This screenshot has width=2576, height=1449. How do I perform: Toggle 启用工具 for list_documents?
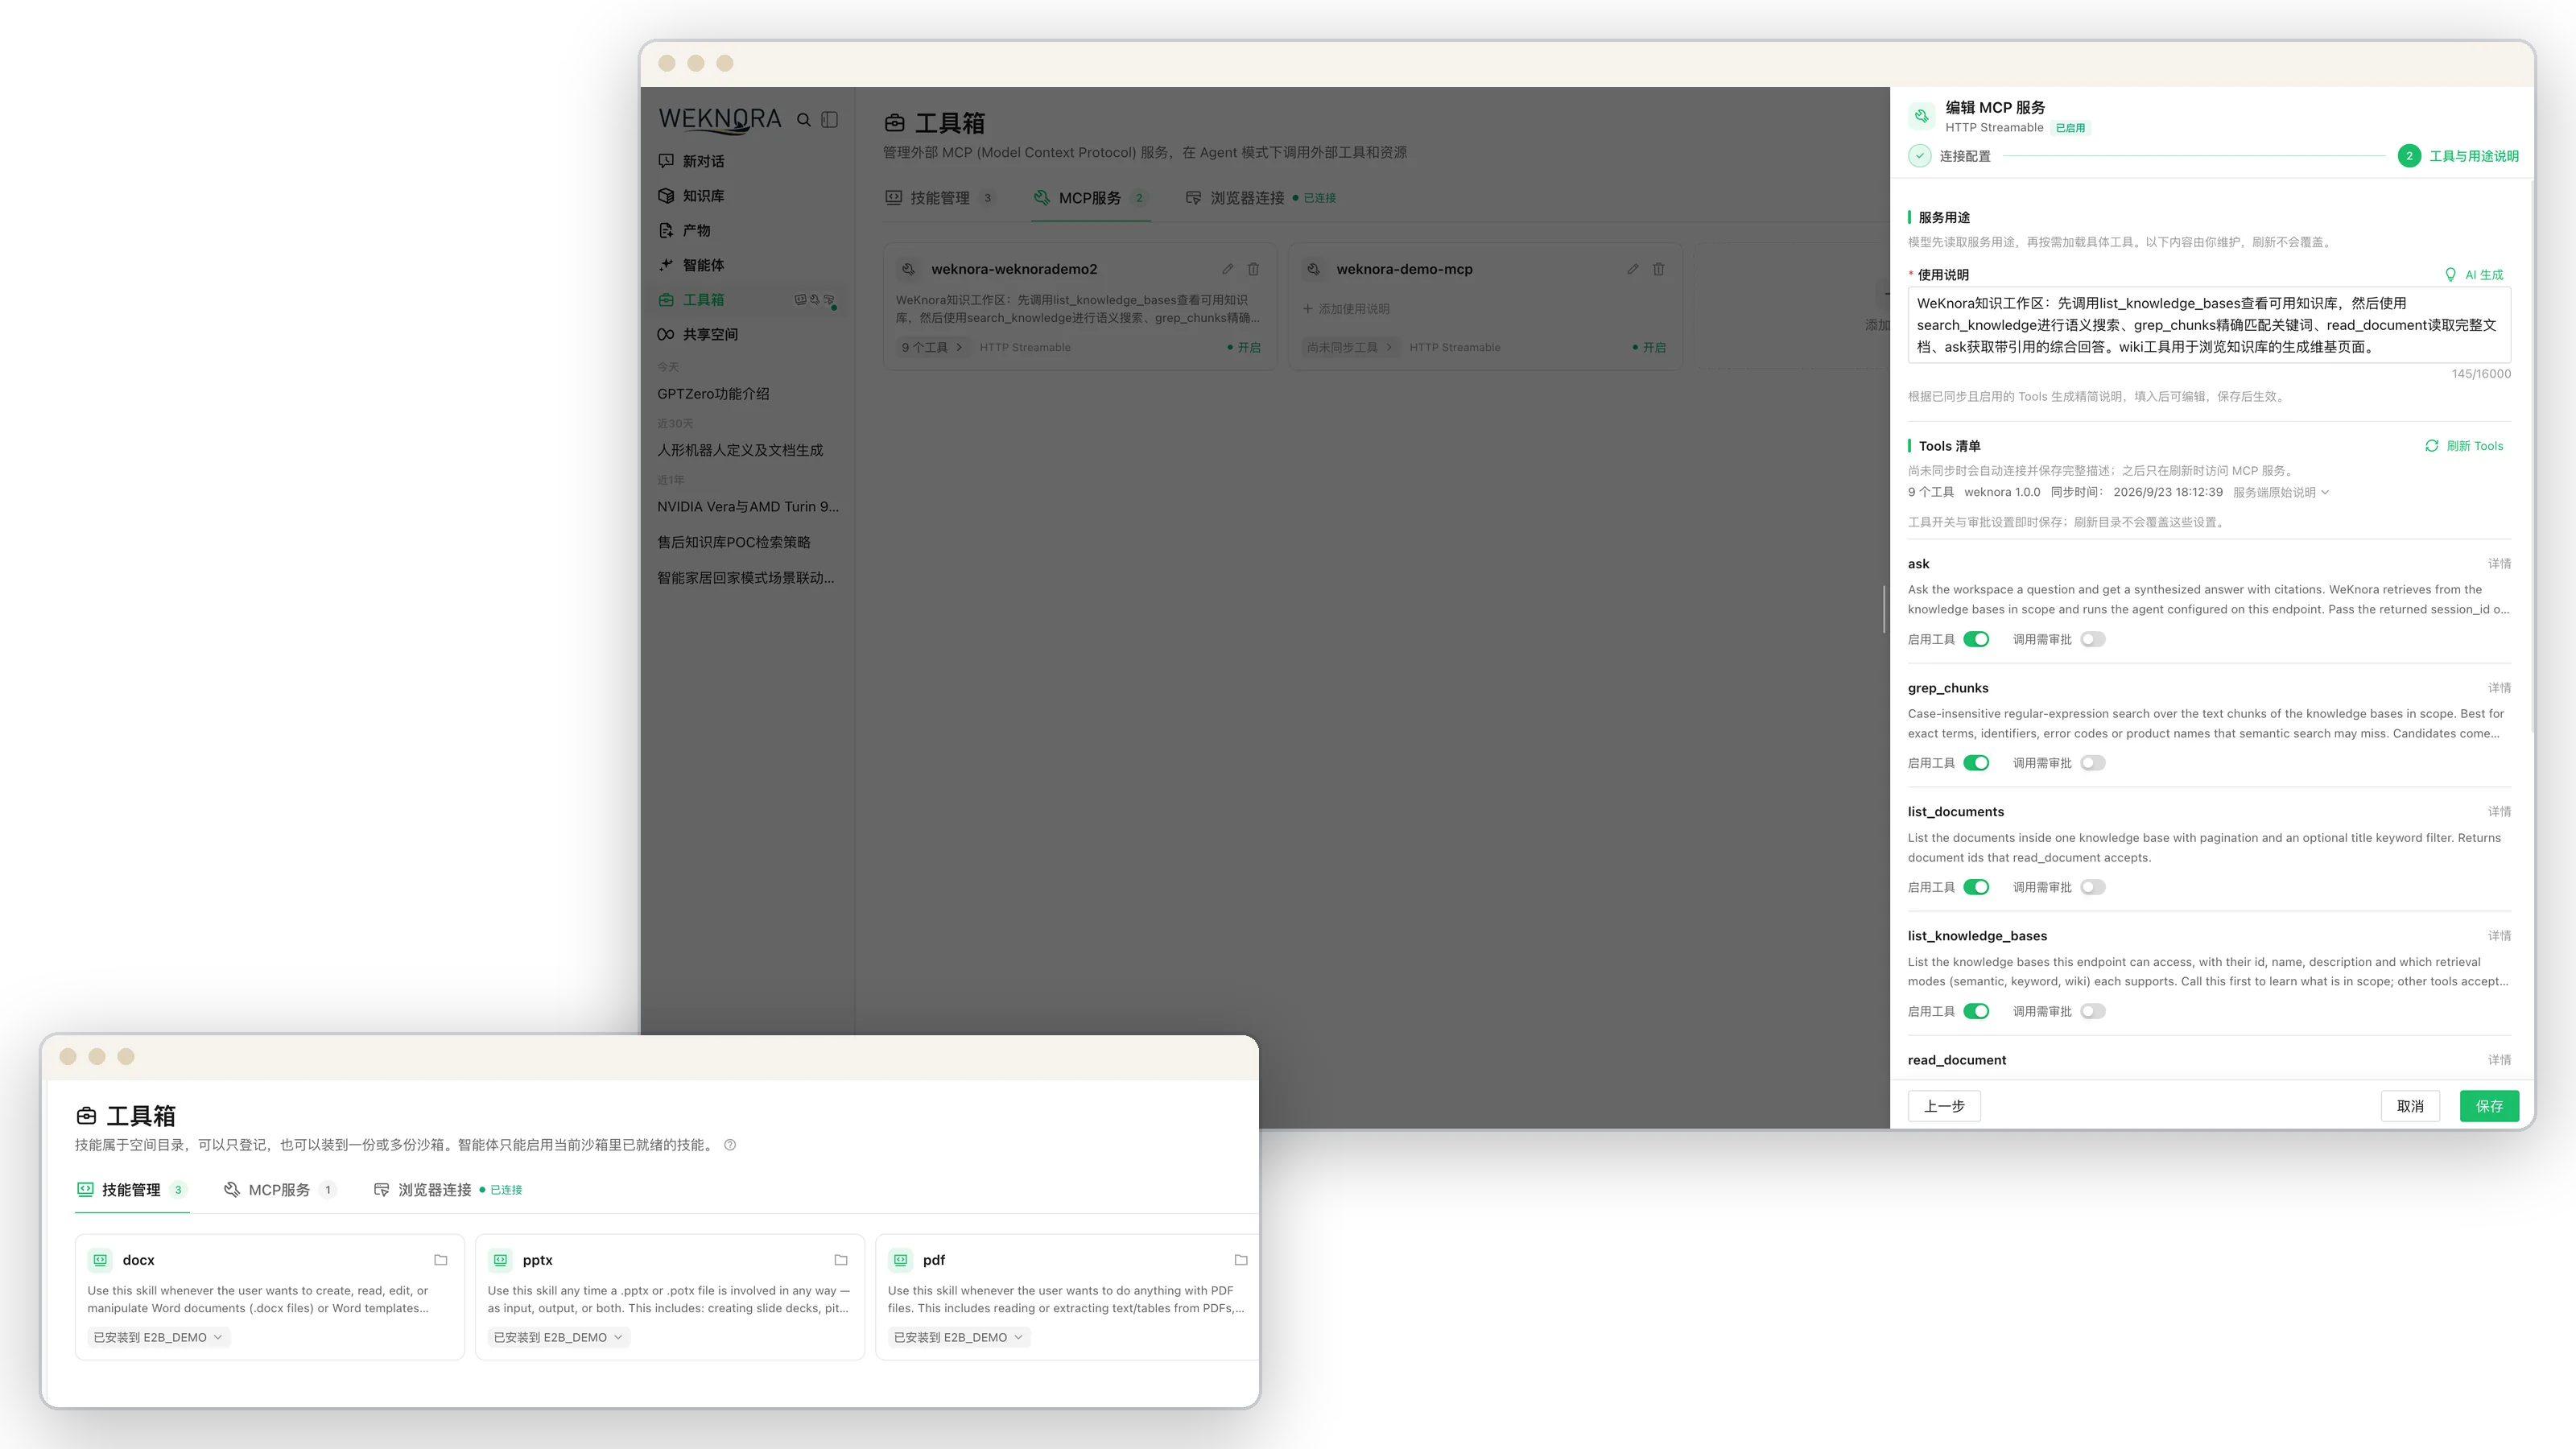pyautogui.click(x=1976, y=887)
